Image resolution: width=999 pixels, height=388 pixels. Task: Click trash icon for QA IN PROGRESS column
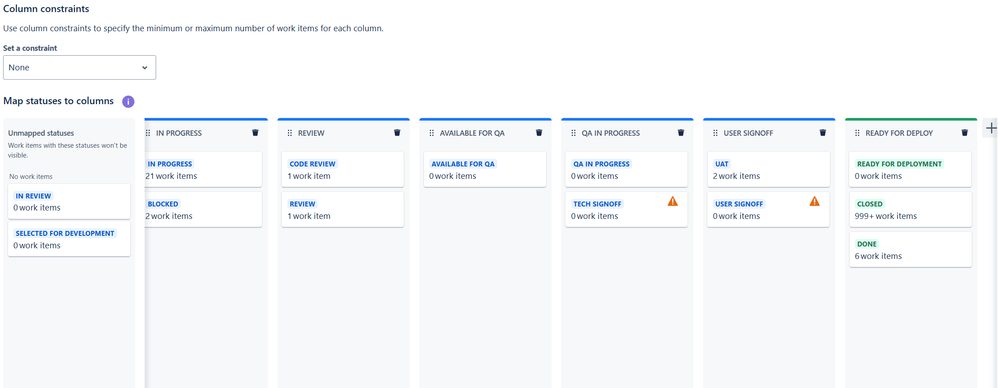click(x=681, y=133)
